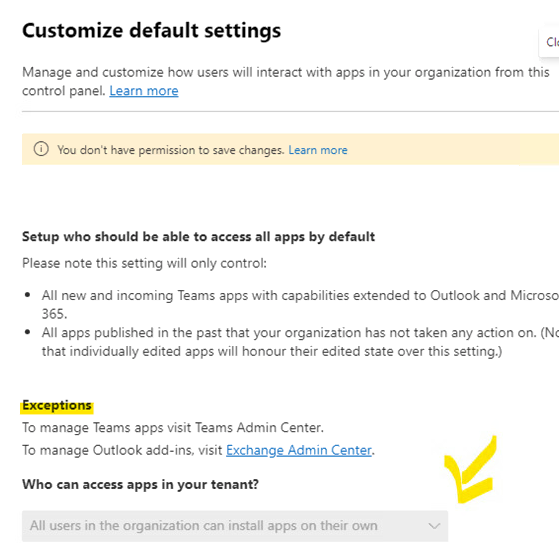The height and width of the screenshot is (548, 559).
Task: Open the 'All users in the organization' dropdown
Action: (235, 526)
